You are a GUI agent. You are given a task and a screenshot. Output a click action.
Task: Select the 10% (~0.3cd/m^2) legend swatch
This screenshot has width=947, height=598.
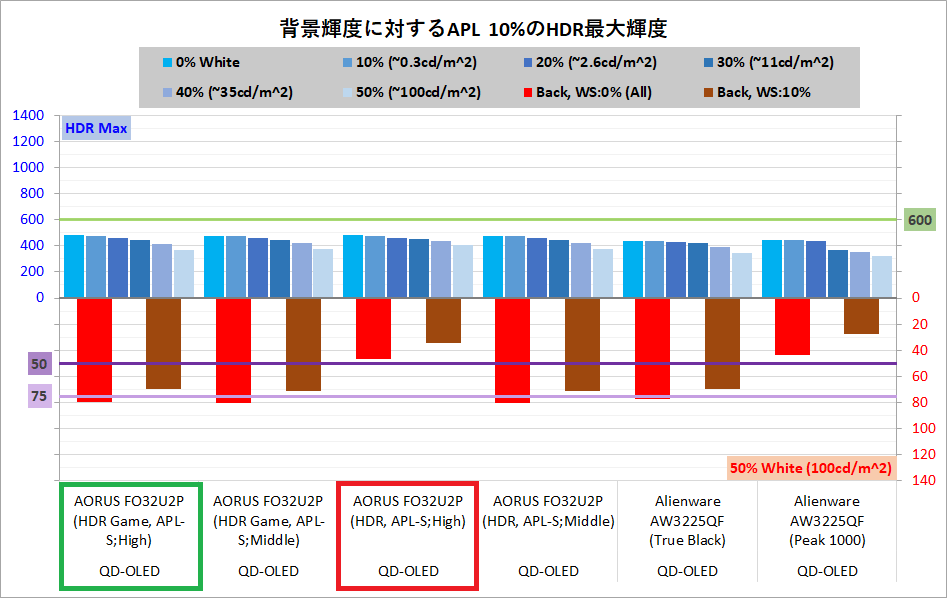(347, 62)
